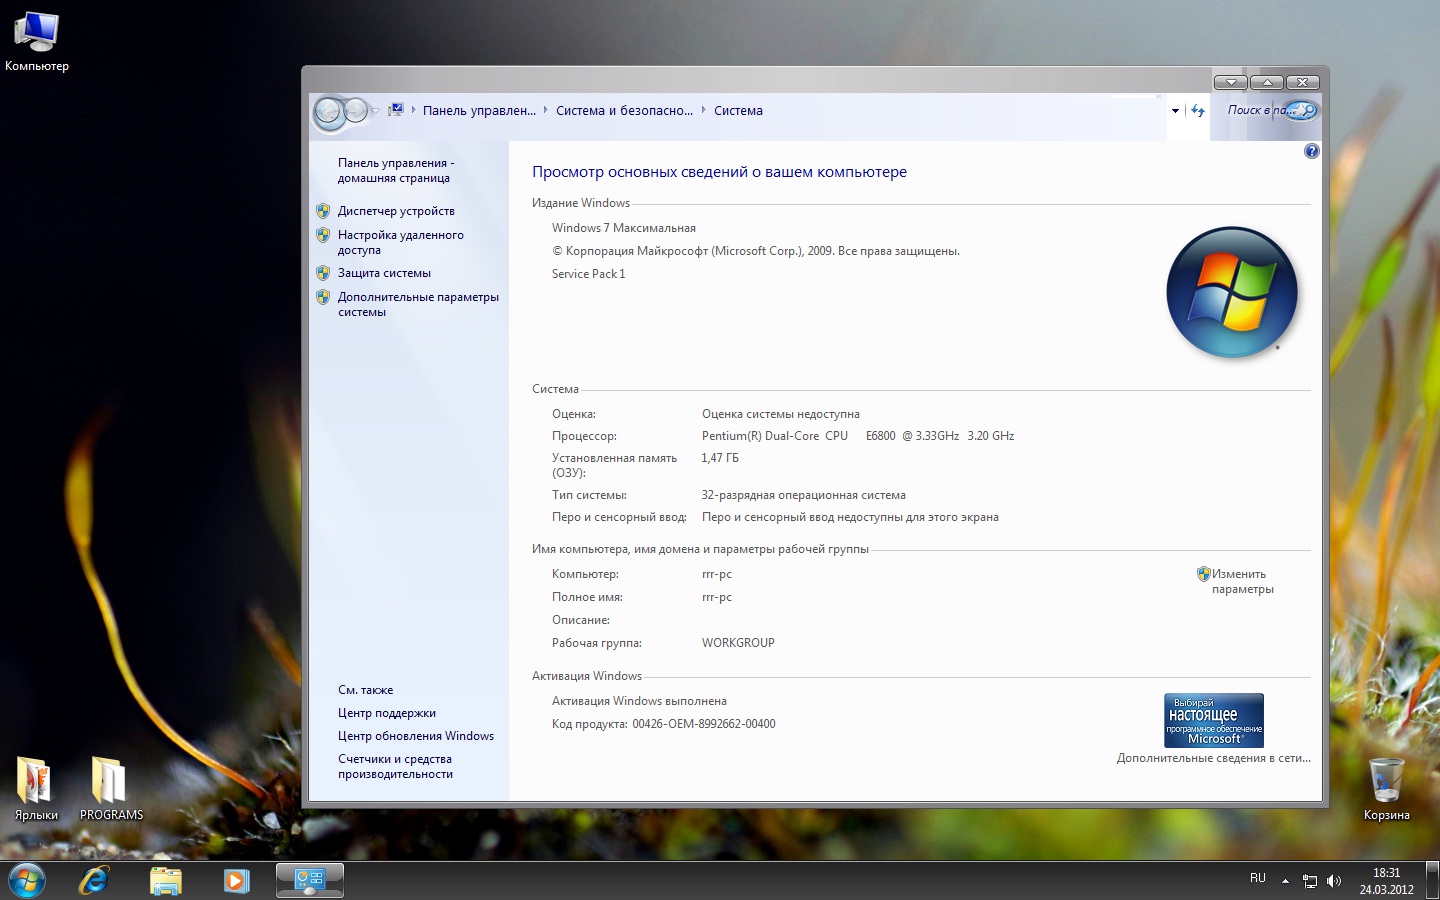Open the address bar history dropdown
Screen dimensions: 1440x900
point(1175,111)
